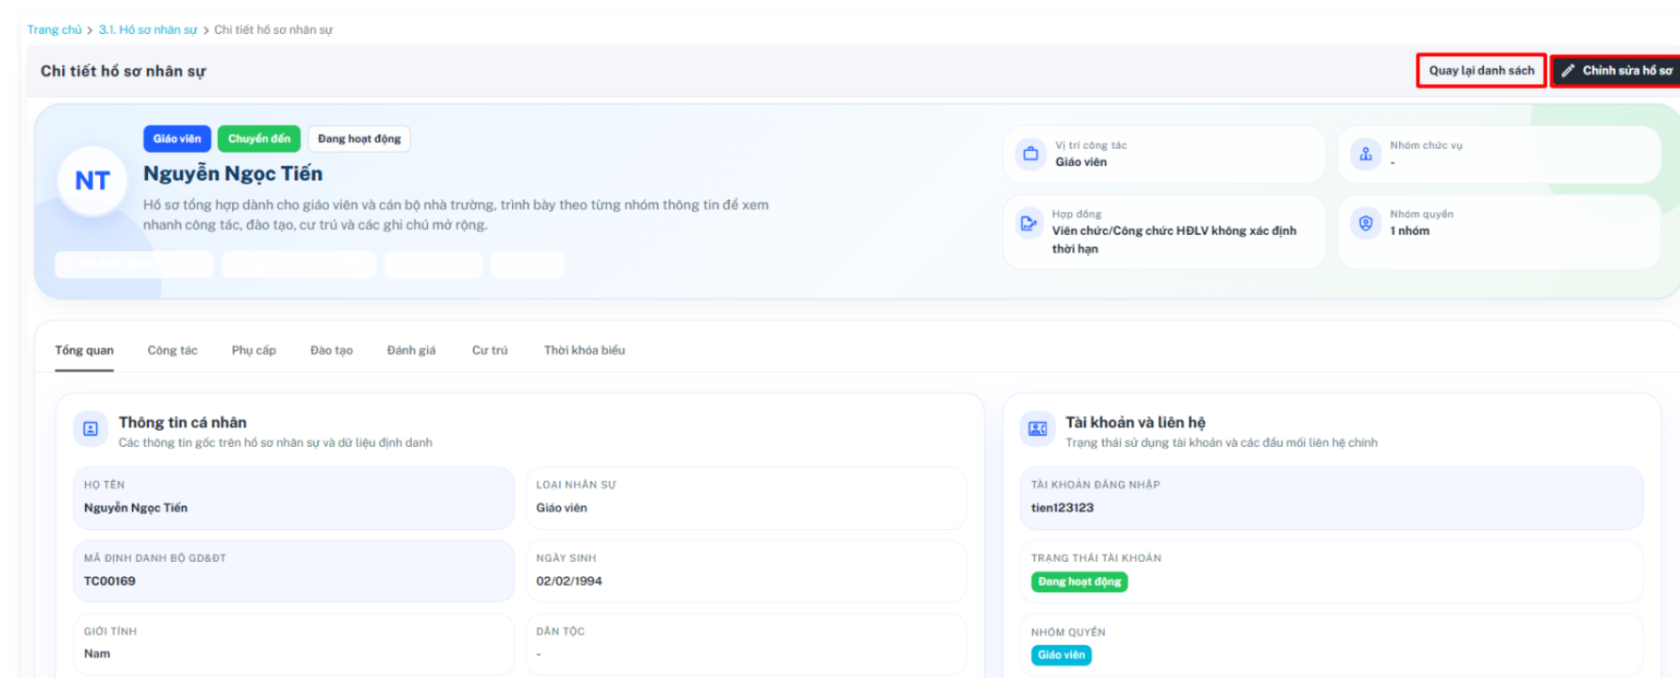Image resolution: width=1680 pixels, height=678 pixels.
Task: Click the Đang hoạt động badge in header
Action: pyautogui.click(x=359, y=139)
